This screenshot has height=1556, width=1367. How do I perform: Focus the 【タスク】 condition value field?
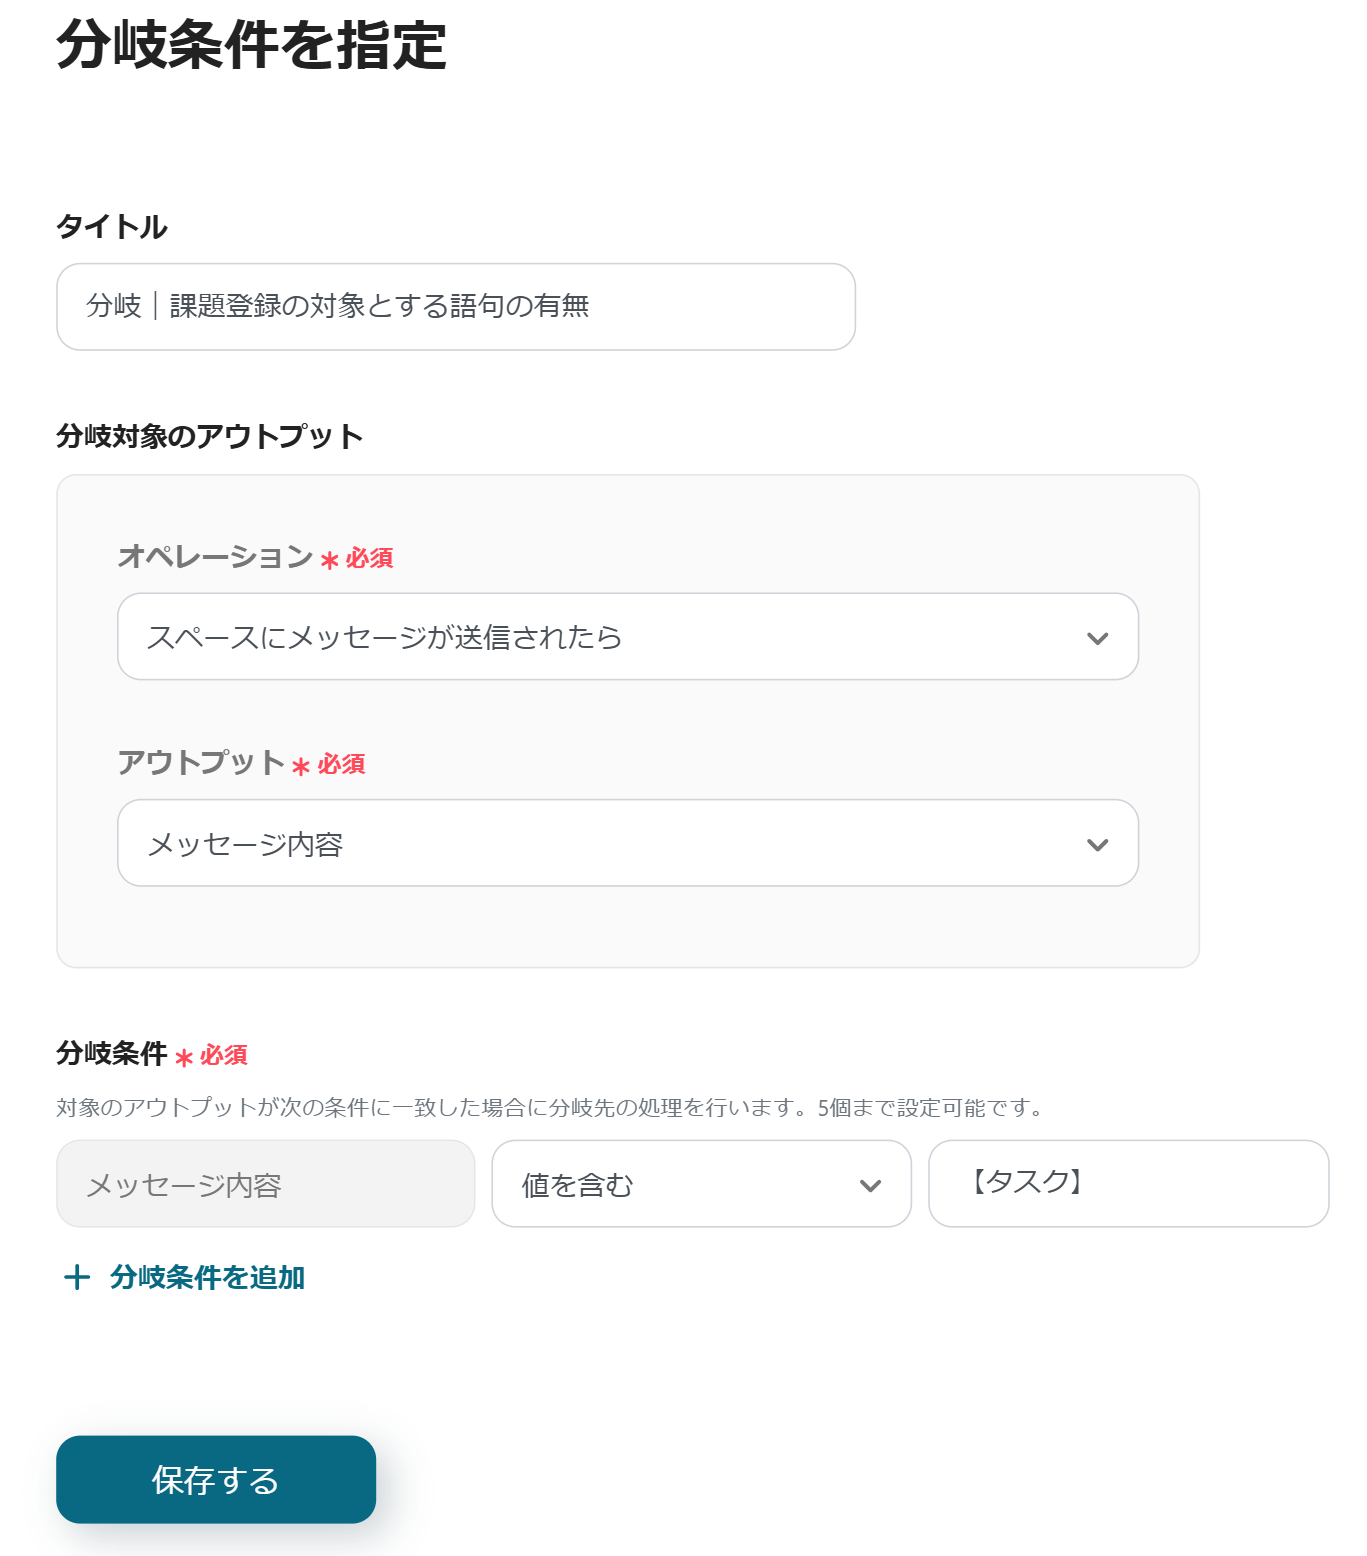pos(1128,1184)
